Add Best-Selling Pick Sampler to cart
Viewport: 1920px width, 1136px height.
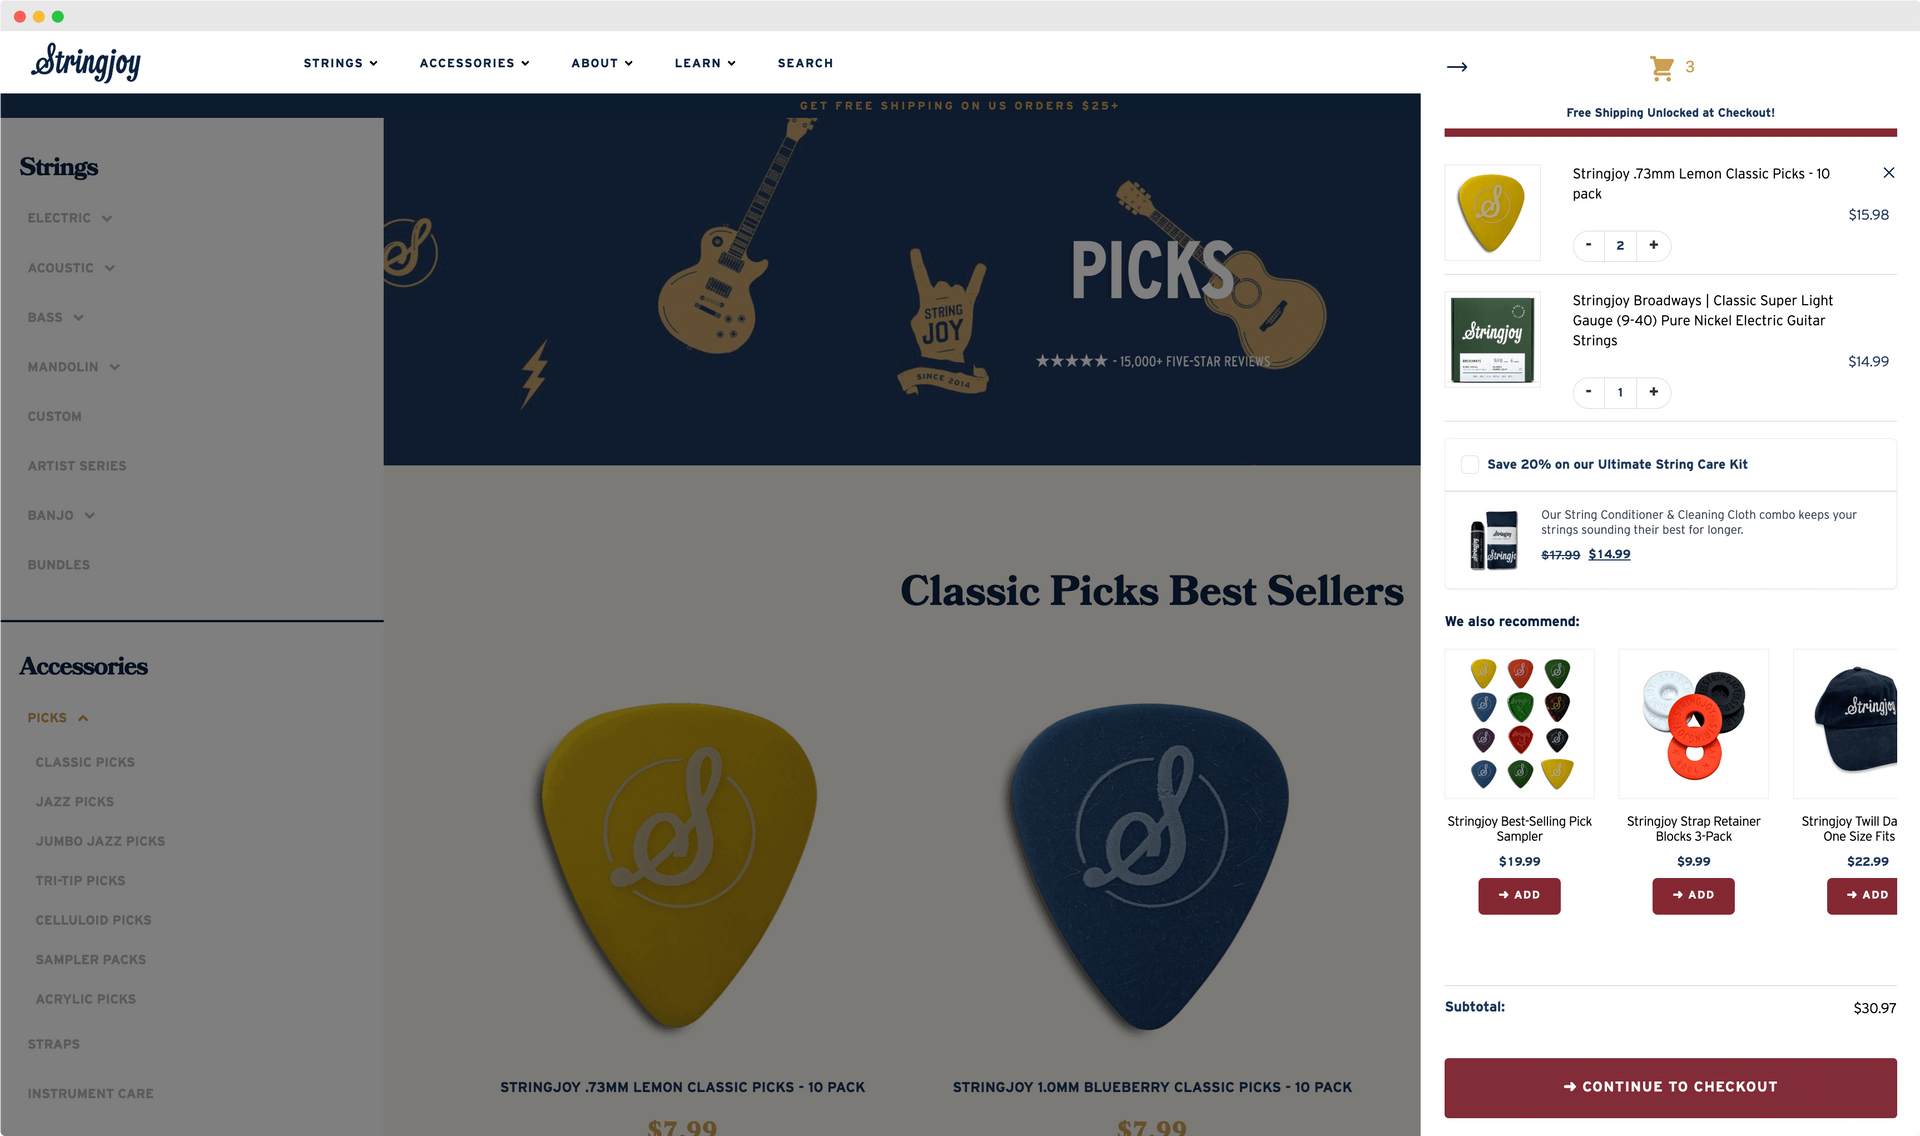coord(1519,895)
